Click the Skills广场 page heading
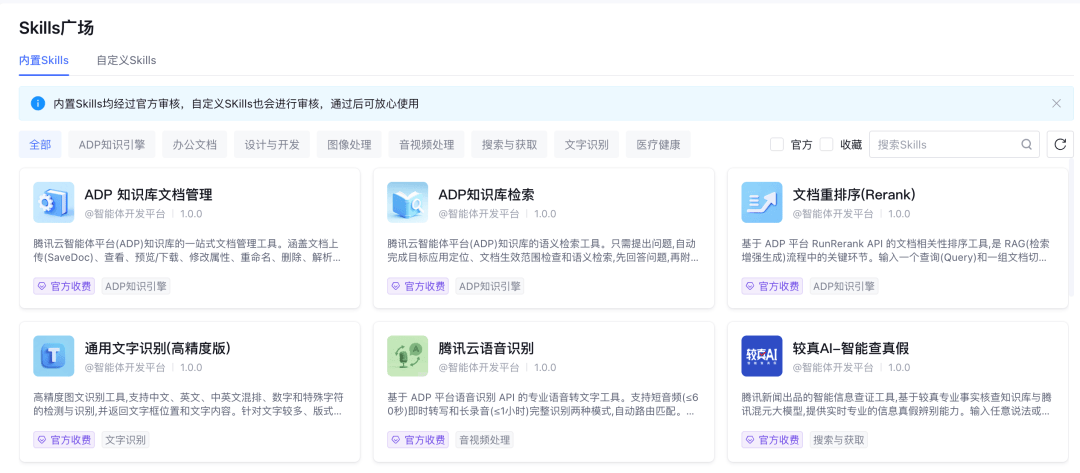The image size is (1080, 473). click(56, 28)
